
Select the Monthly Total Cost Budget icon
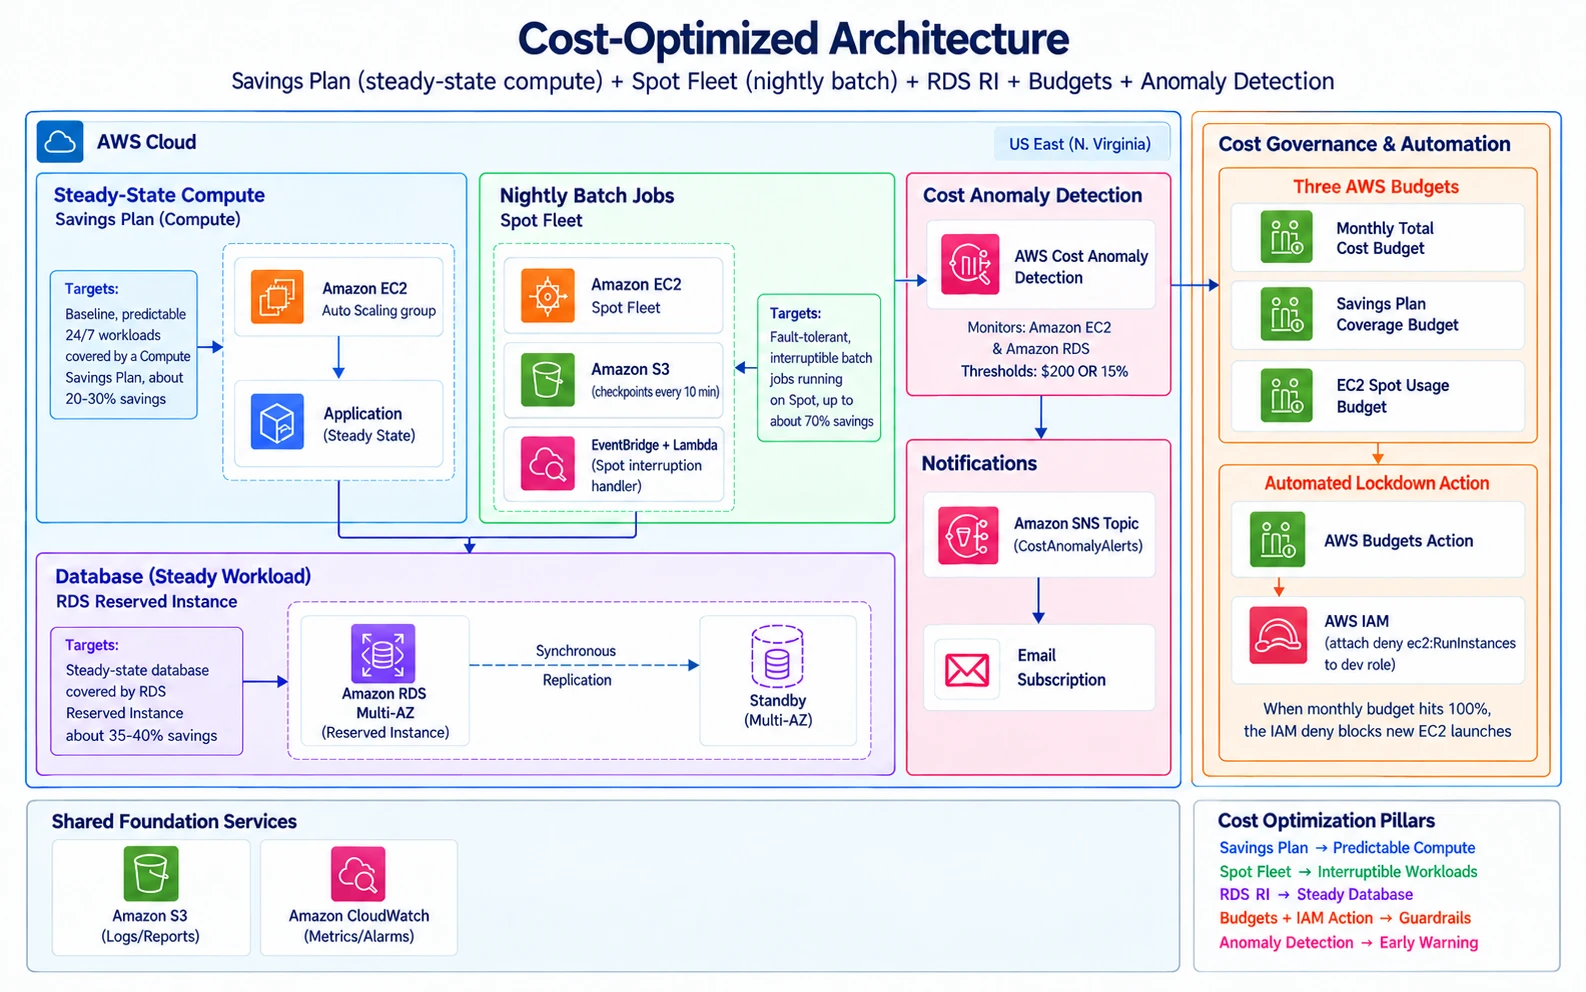(1286, 237)
